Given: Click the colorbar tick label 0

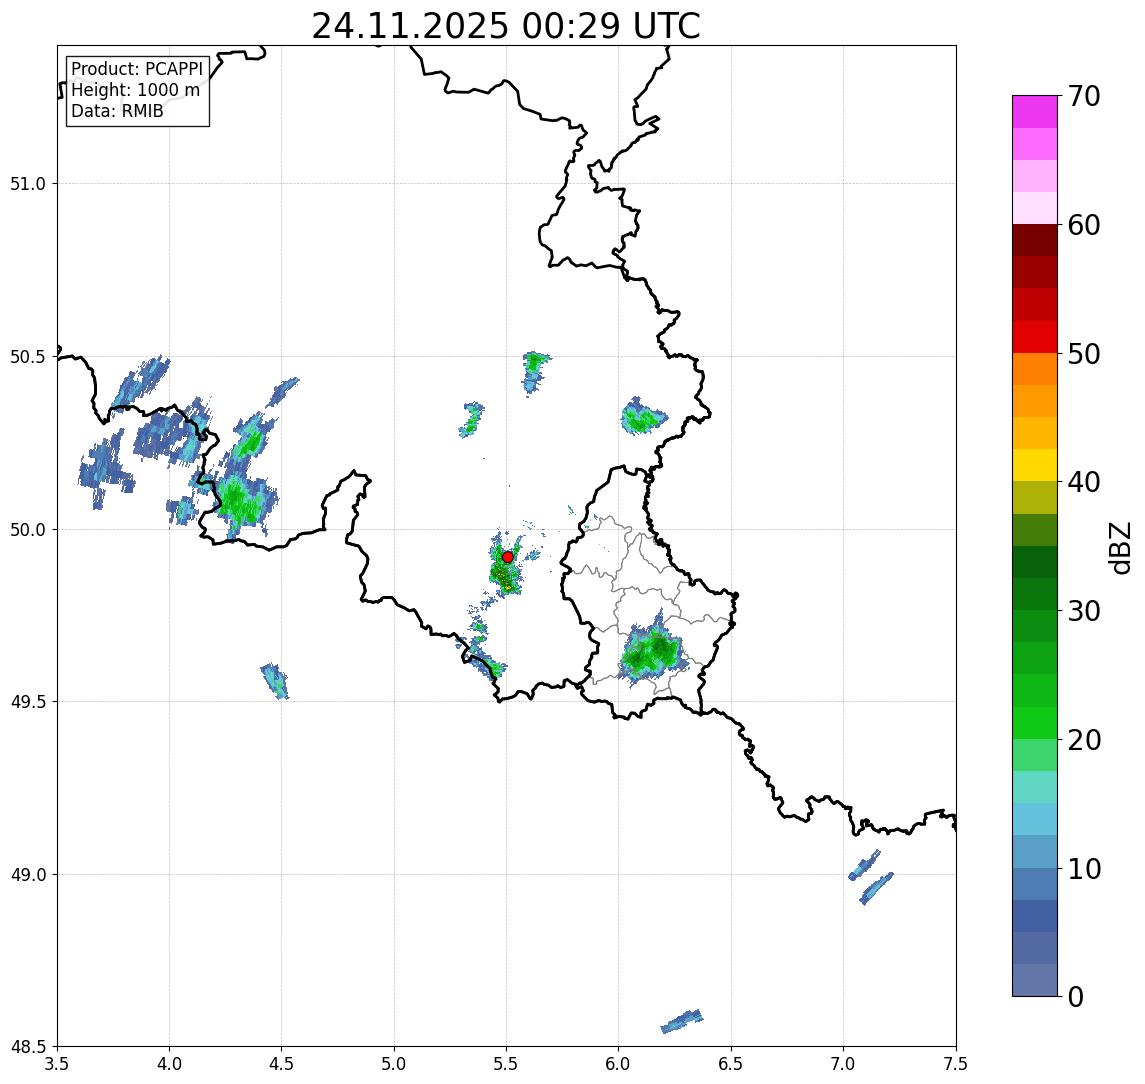Looking at the screenshot, I should [1076, 996].
